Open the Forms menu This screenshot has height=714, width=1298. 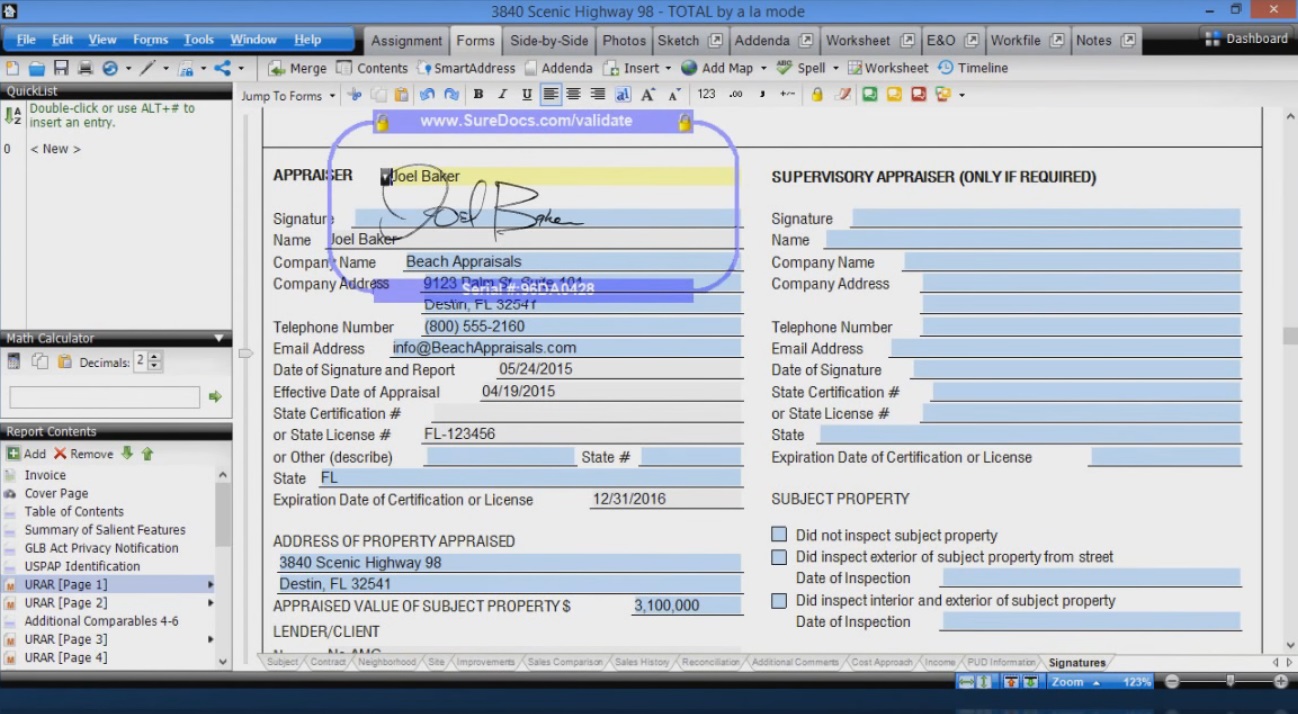pyautogui.click(x=150, y=40)
